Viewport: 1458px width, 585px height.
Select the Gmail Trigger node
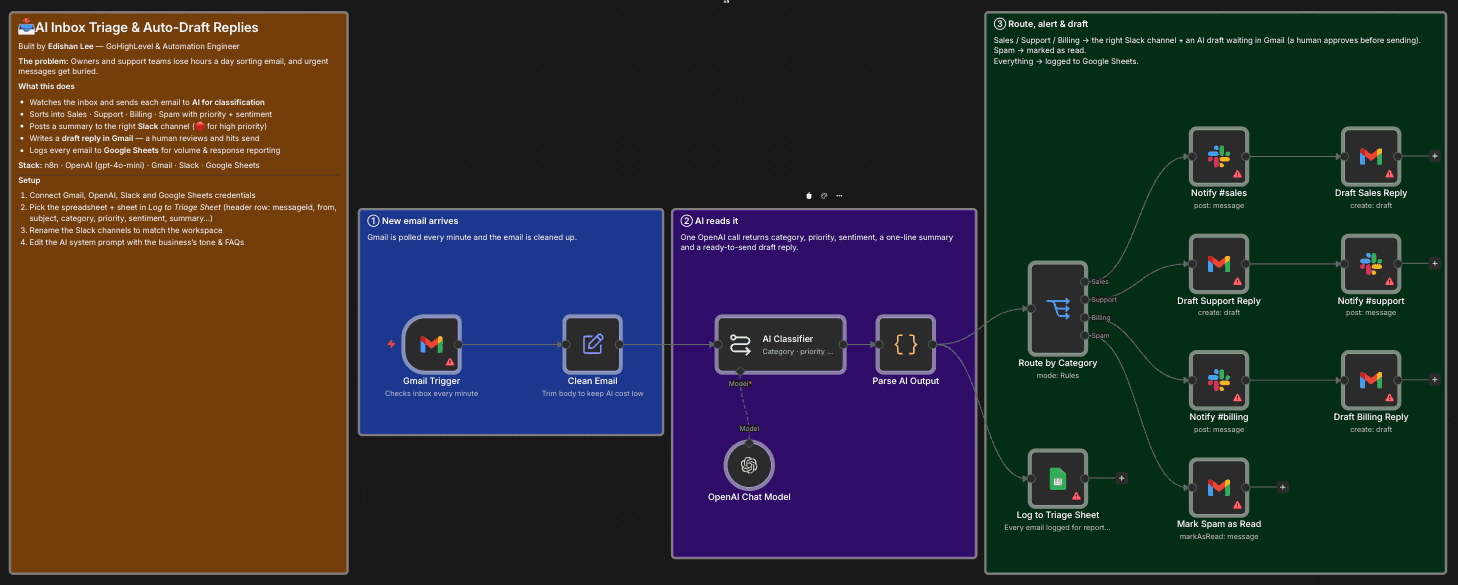[431, 344]
